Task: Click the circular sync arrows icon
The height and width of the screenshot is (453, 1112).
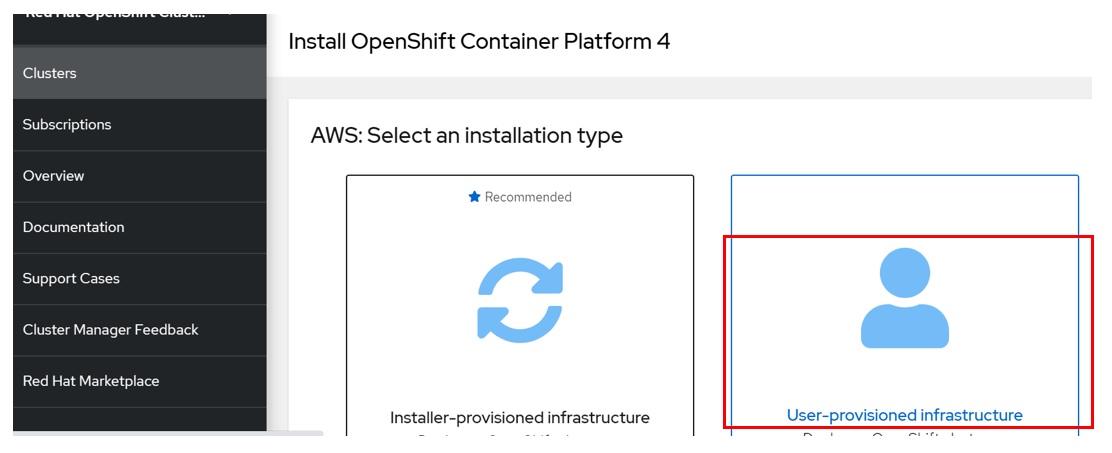Action: 520,300
